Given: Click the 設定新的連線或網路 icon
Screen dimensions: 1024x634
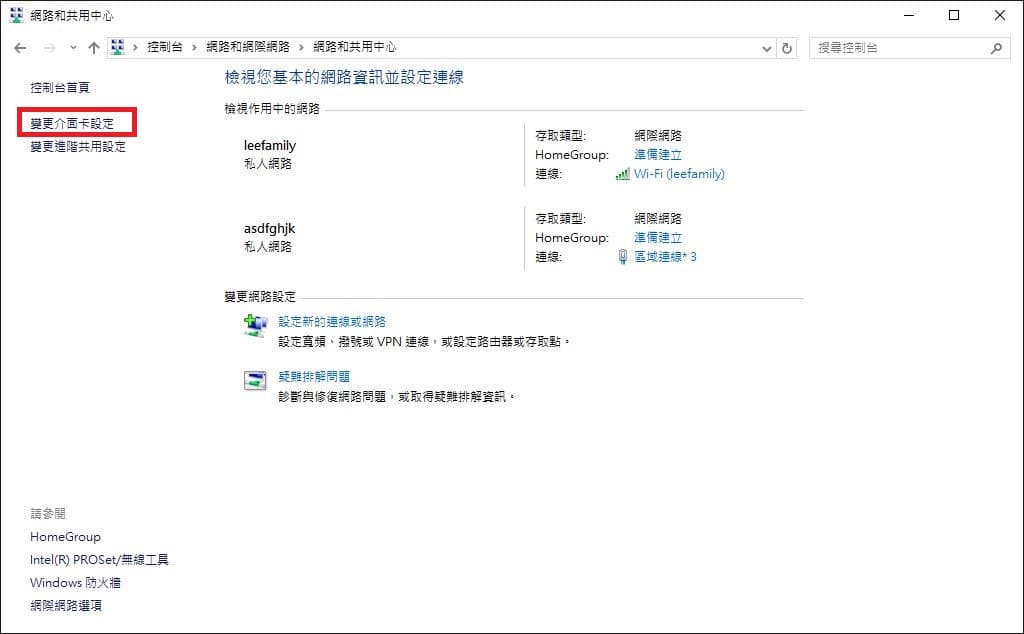Looking at the screenshot, I should coord(255,325).
